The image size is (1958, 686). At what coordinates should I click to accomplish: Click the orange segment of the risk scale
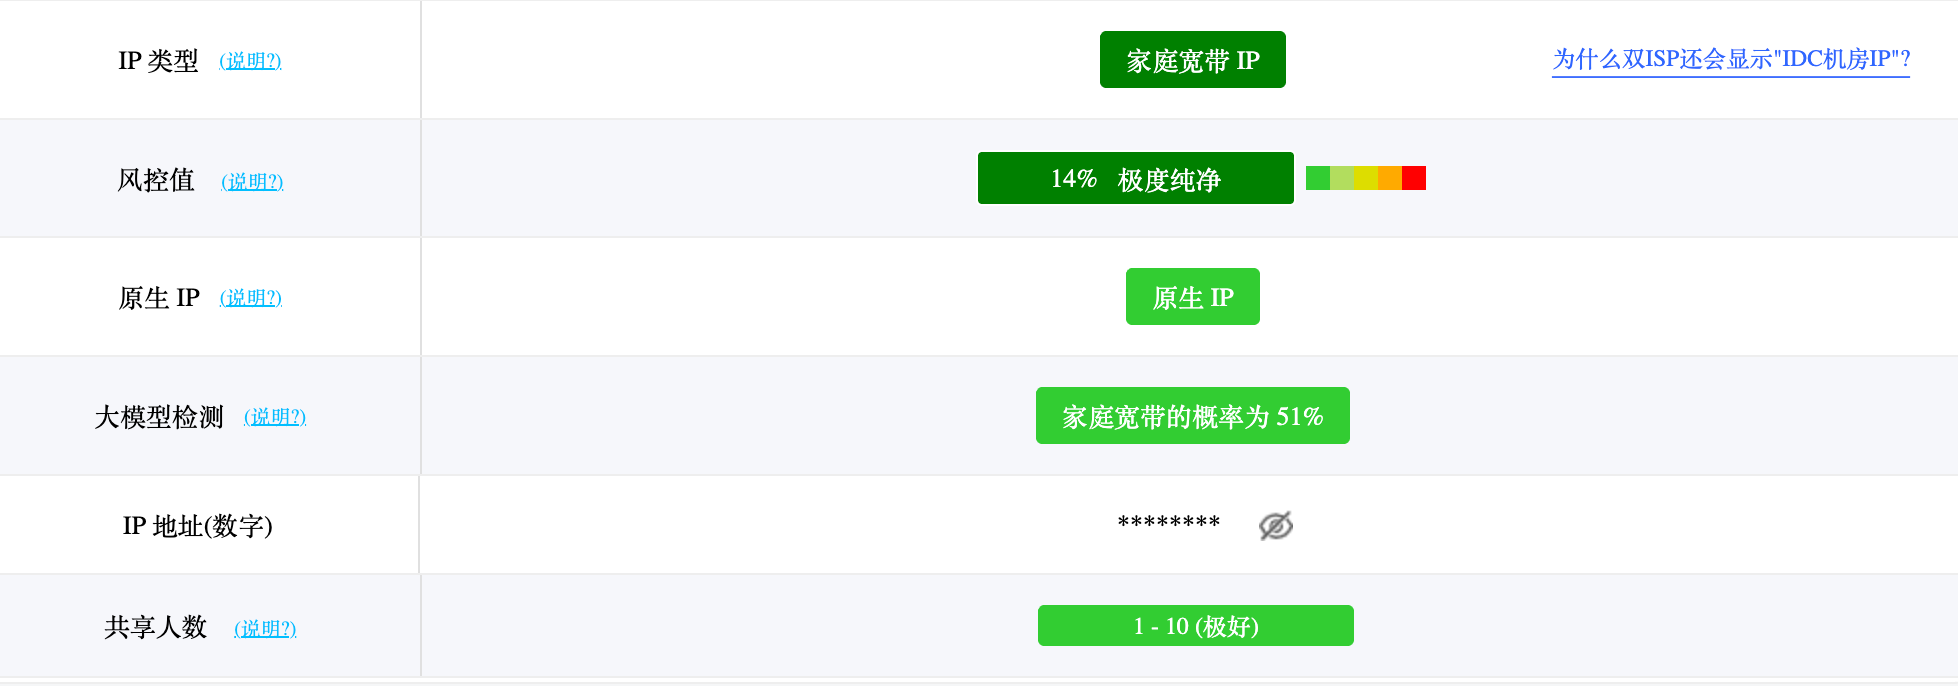[1389, 178]
